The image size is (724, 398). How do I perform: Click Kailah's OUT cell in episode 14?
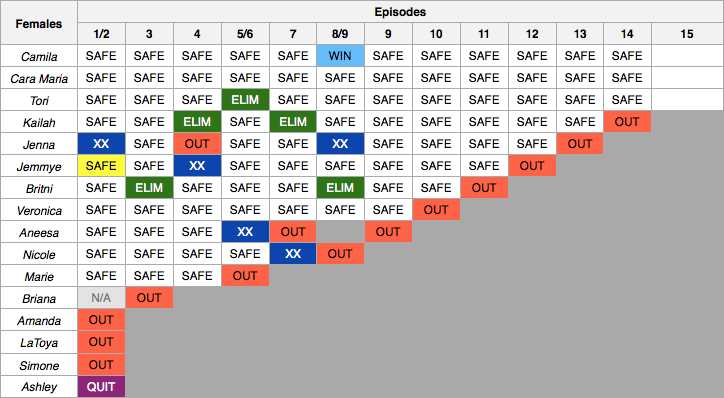[x=627, y=122]
